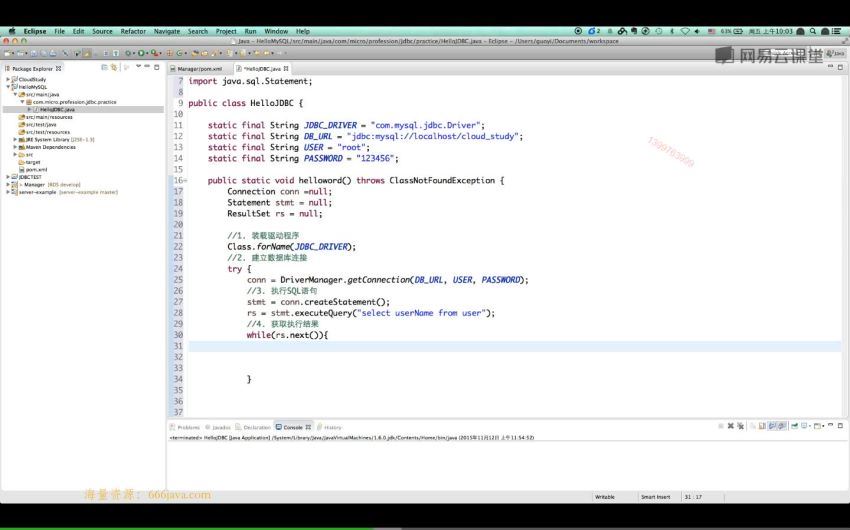Switch to the Problems tab
850x530 pixels.
click(x=188, y=427)
